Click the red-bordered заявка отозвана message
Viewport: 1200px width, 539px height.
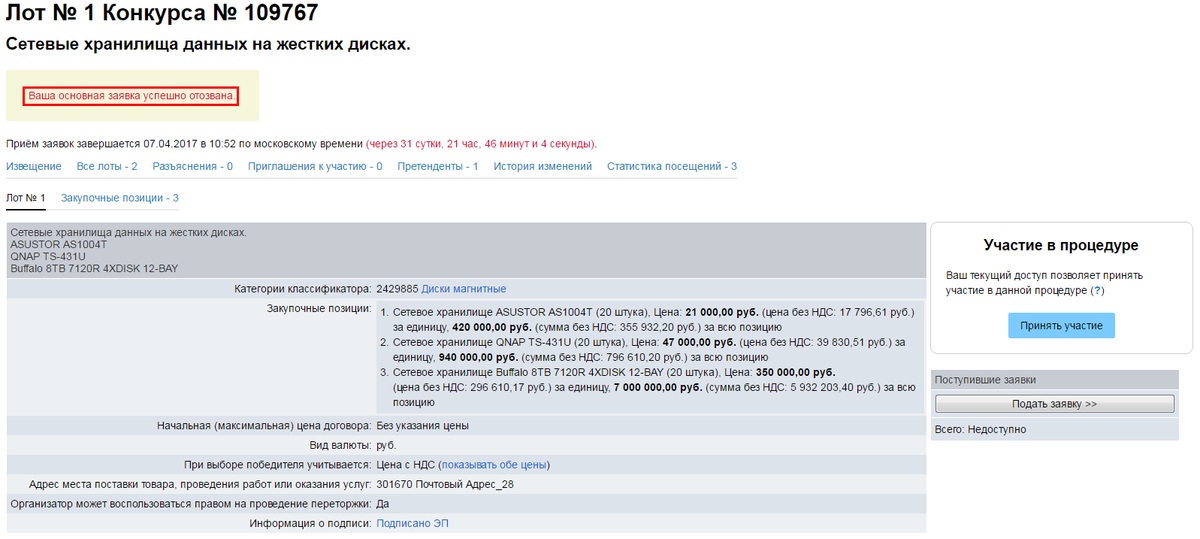[x=131, y=96]
